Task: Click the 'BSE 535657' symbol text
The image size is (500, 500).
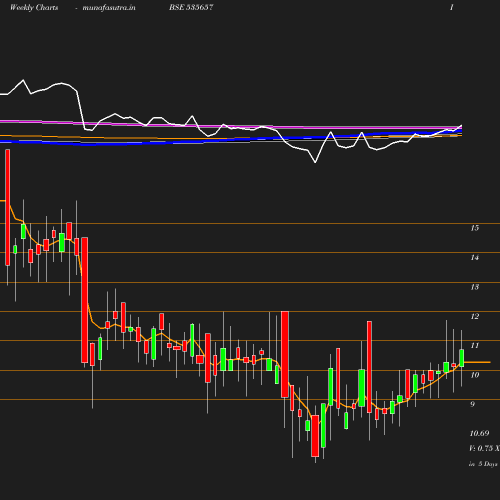Action: [191, 7]
